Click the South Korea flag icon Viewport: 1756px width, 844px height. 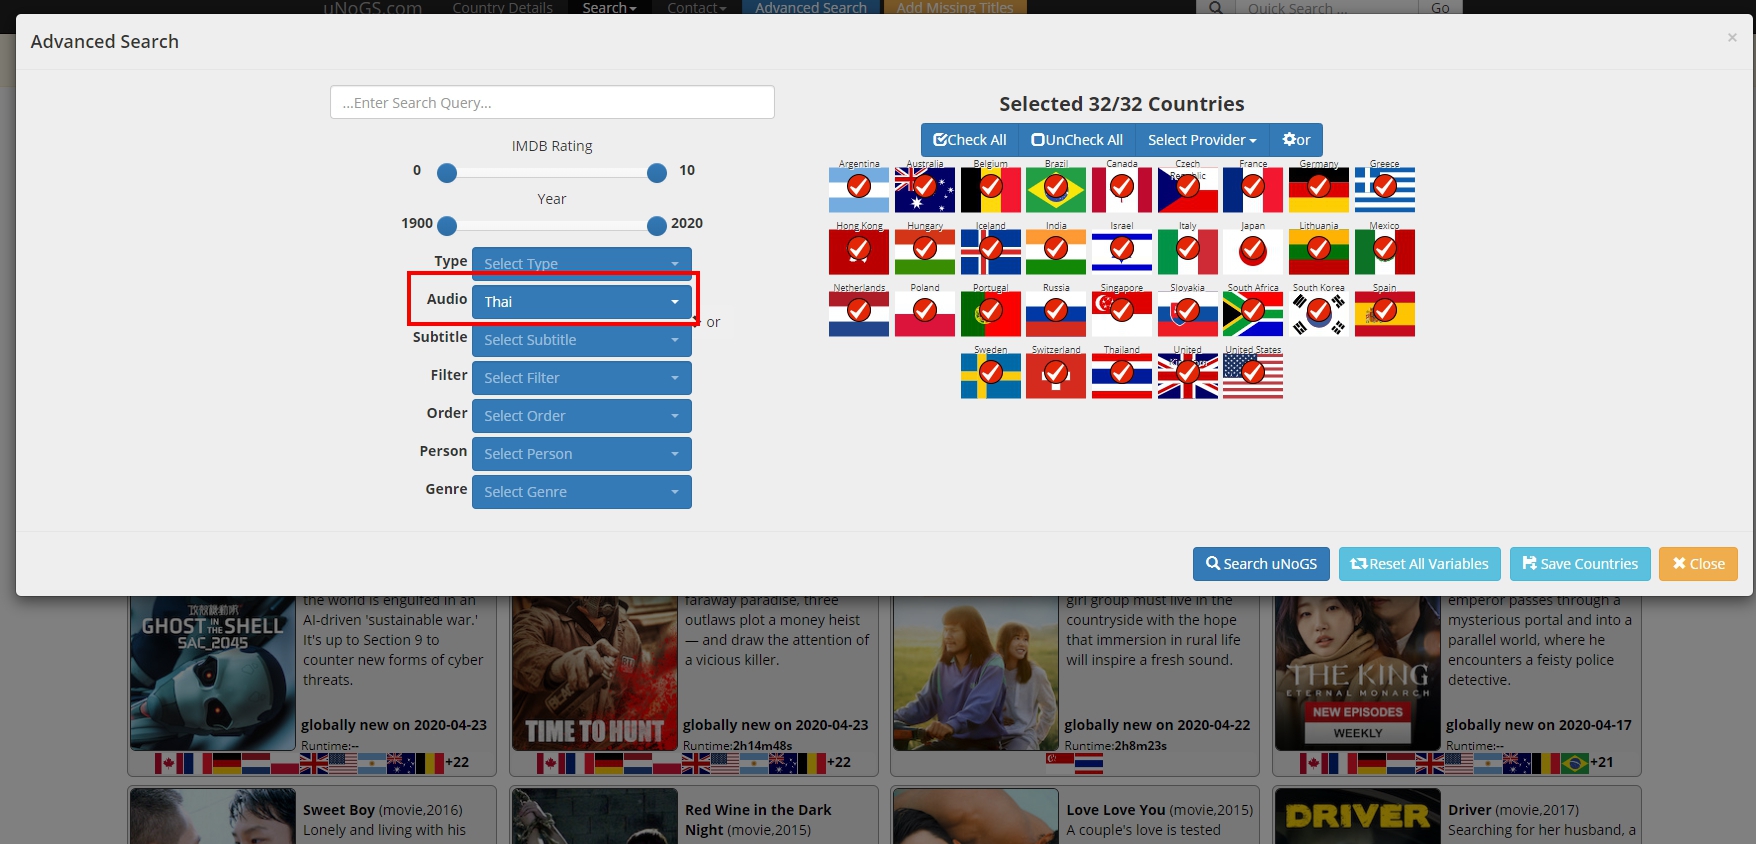[1319, 313]
